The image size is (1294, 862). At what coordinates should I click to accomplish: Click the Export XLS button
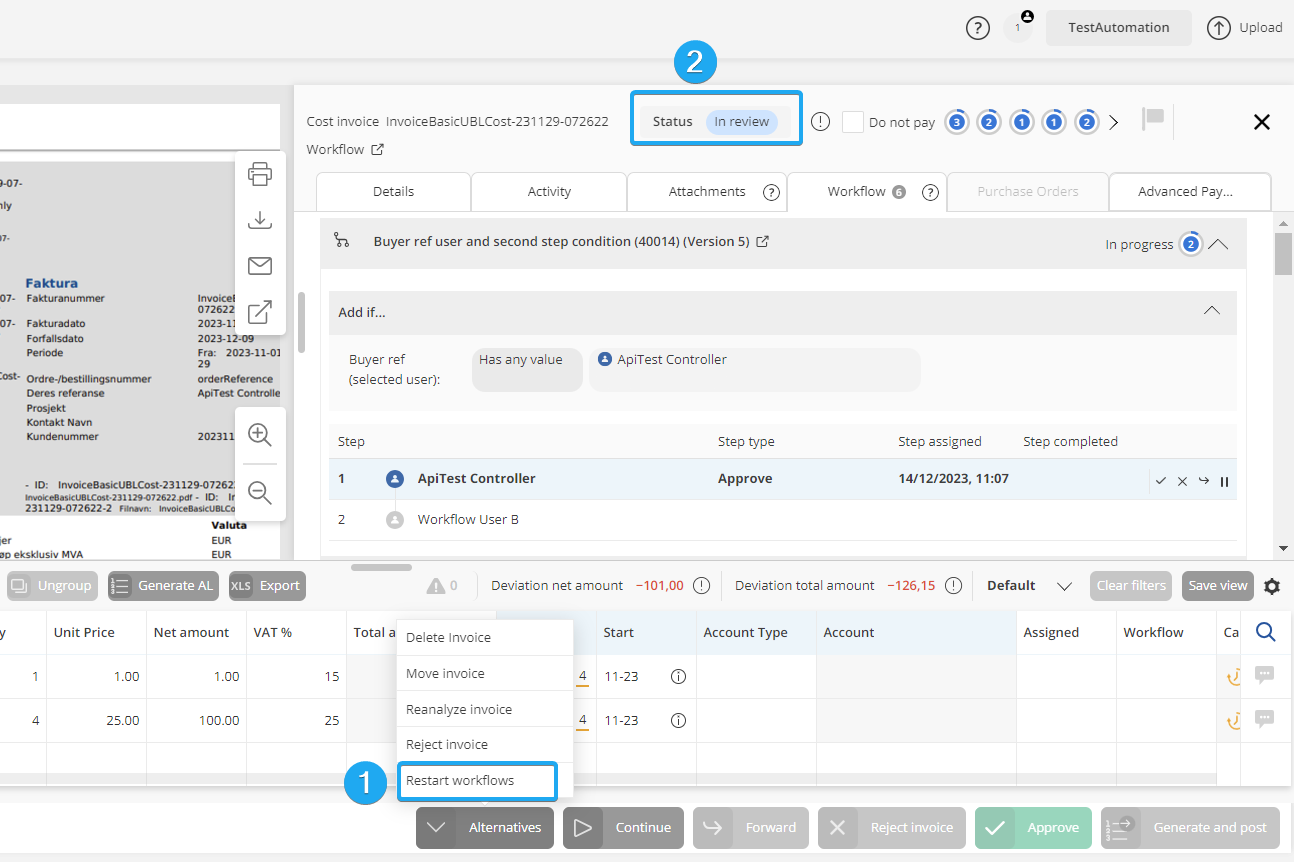pos(268,586)
